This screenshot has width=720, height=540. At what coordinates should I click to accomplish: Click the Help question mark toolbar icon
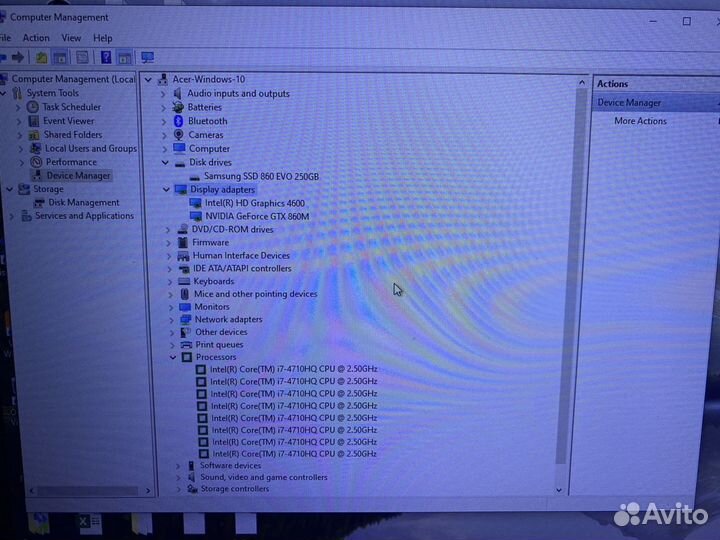point(106,57)
